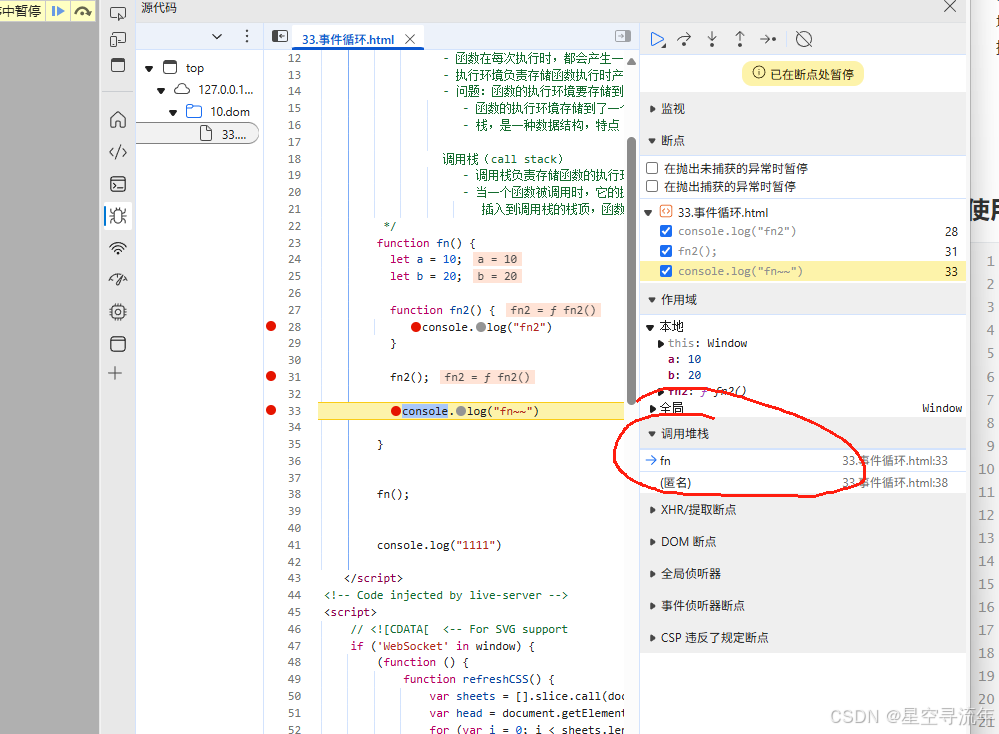This screenshot has height=734, width=999.
Task: Collapse the 本地 local scope
Action: tap(650, 327)
